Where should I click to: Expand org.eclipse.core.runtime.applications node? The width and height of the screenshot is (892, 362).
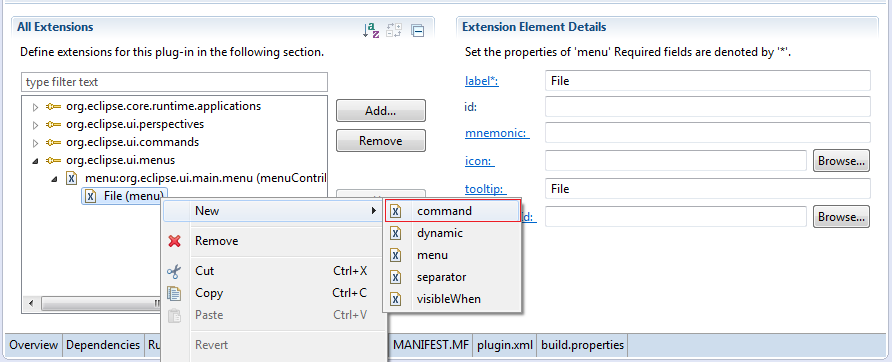(x=35, y=107)
